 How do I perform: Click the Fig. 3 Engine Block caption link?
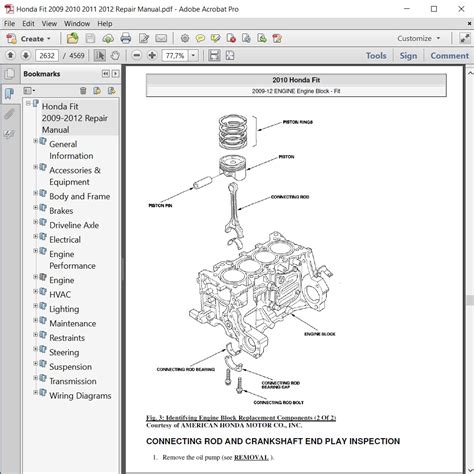pyautogui.click(x=241, y=418)
